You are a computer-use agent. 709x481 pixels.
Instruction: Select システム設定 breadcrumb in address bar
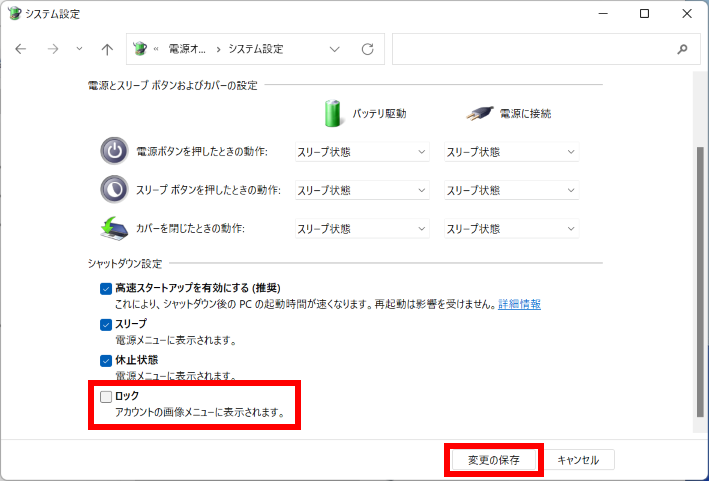[256, 49]
